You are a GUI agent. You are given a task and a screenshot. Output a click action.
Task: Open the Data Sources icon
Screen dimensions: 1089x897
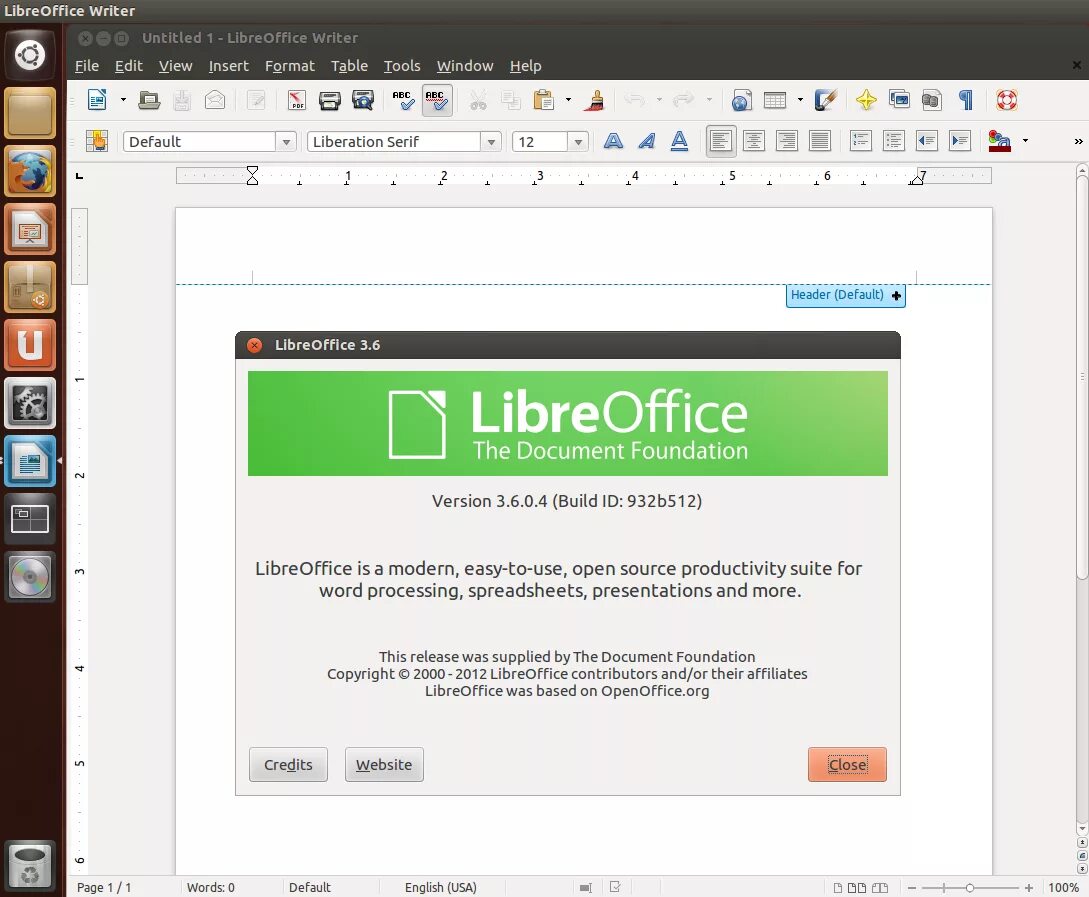click(931, 100)
